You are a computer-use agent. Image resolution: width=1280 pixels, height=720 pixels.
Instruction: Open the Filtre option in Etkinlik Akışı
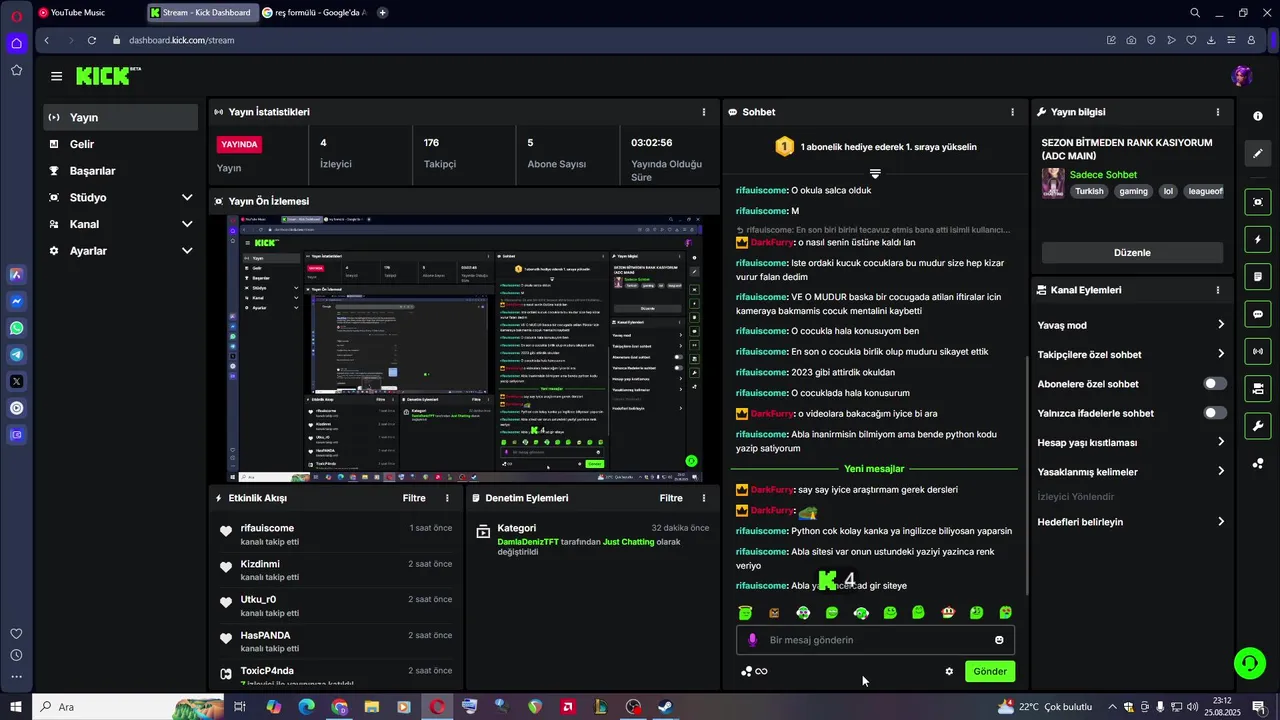point(414,498)
